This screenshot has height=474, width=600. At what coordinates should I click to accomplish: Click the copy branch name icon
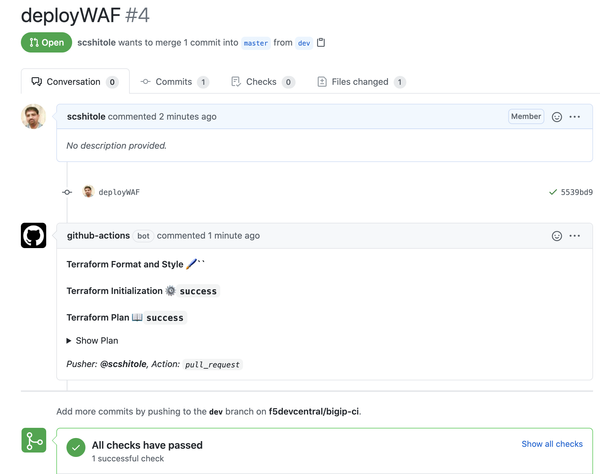321,43
